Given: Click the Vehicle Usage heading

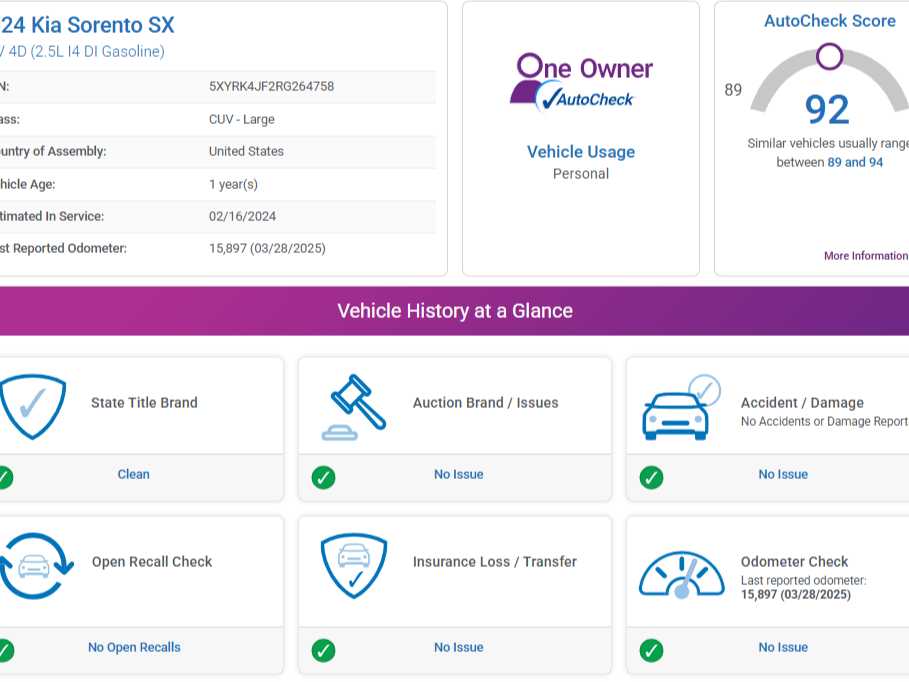Looking at the screenshot, I should (581, 152).
